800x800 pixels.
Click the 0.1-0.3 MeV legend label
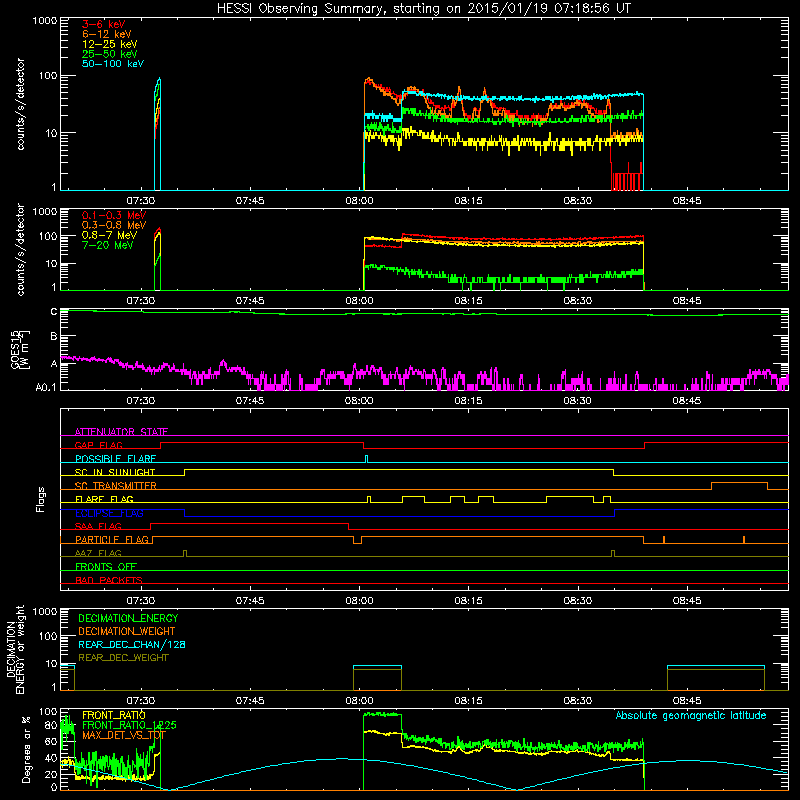(114, 215)
